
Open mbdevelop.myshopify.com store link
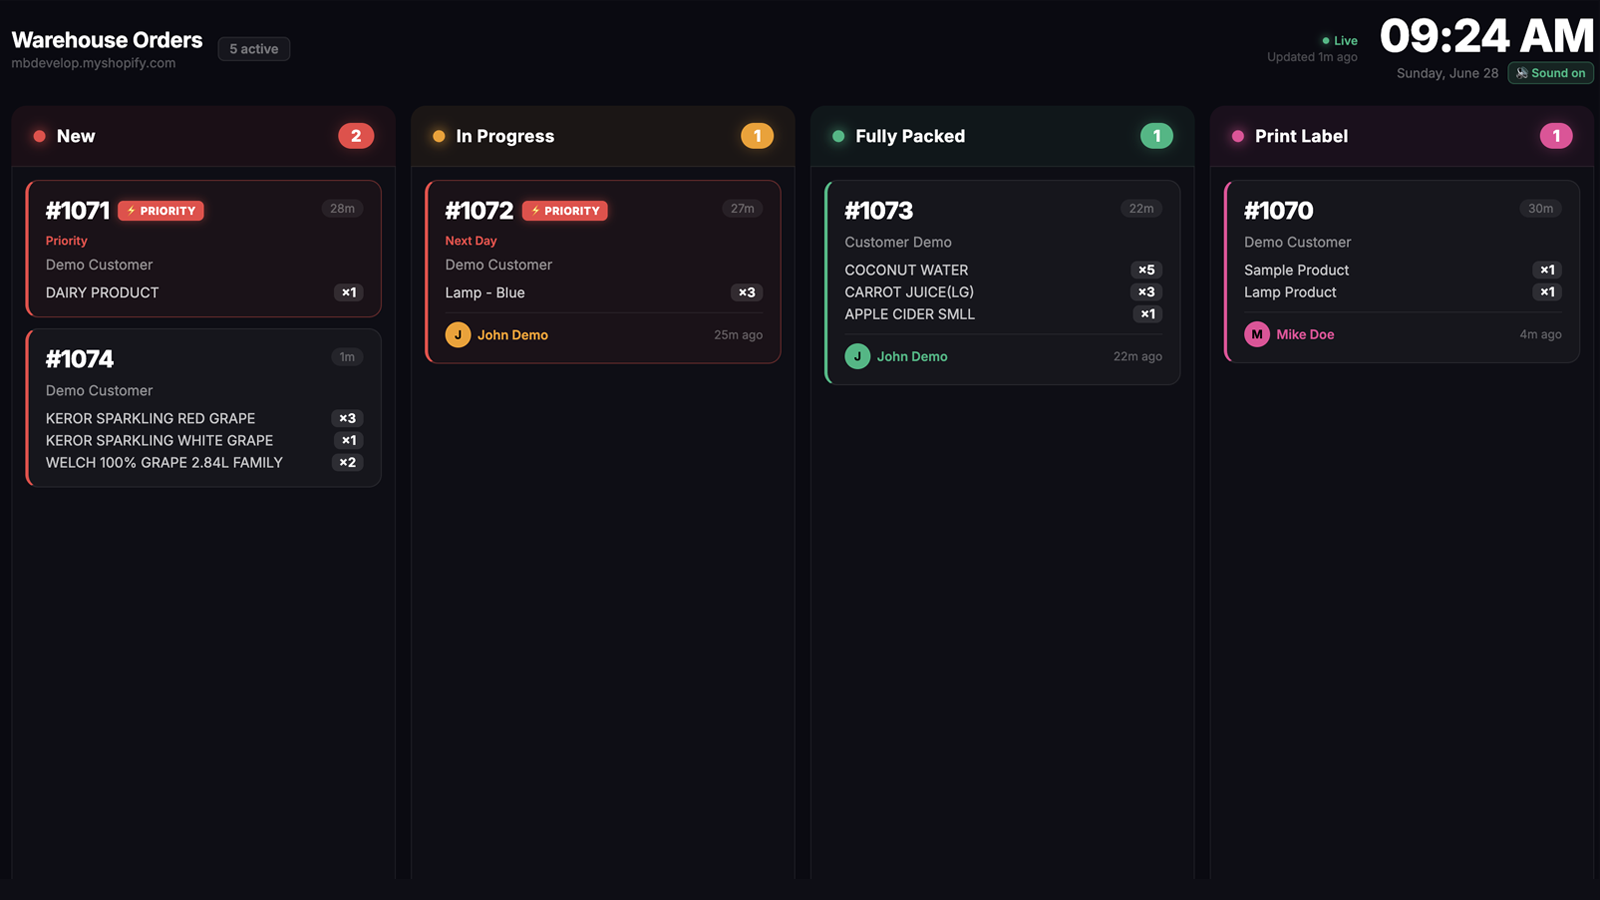point(94,63)
